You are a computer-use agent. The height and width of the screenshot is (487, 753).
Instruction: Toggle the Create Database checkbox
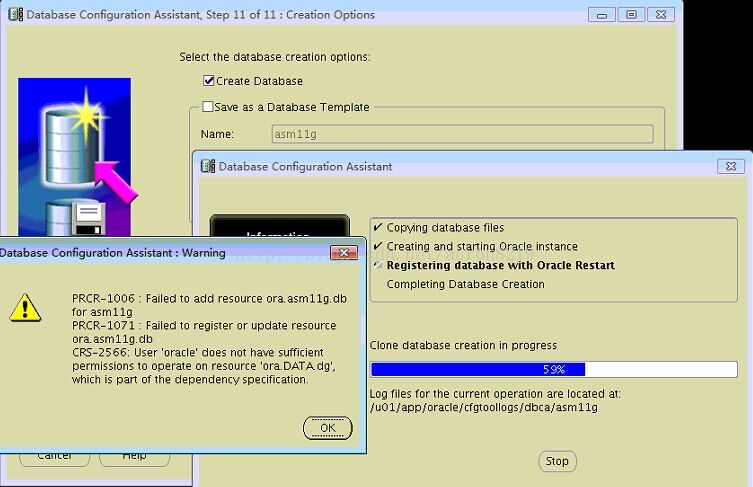click(208, 81)
